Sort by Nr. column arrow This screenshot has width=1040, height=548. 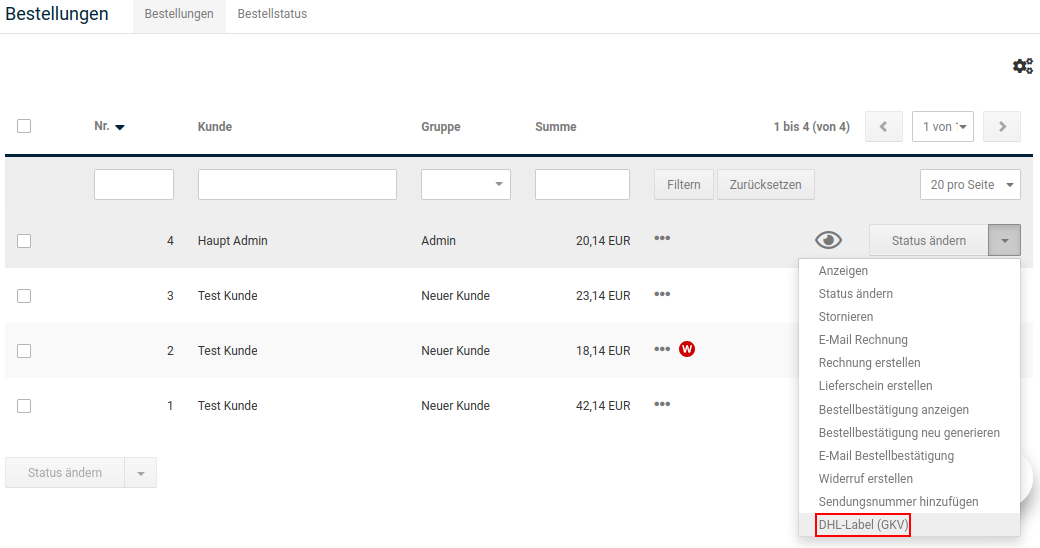point(120,127)
